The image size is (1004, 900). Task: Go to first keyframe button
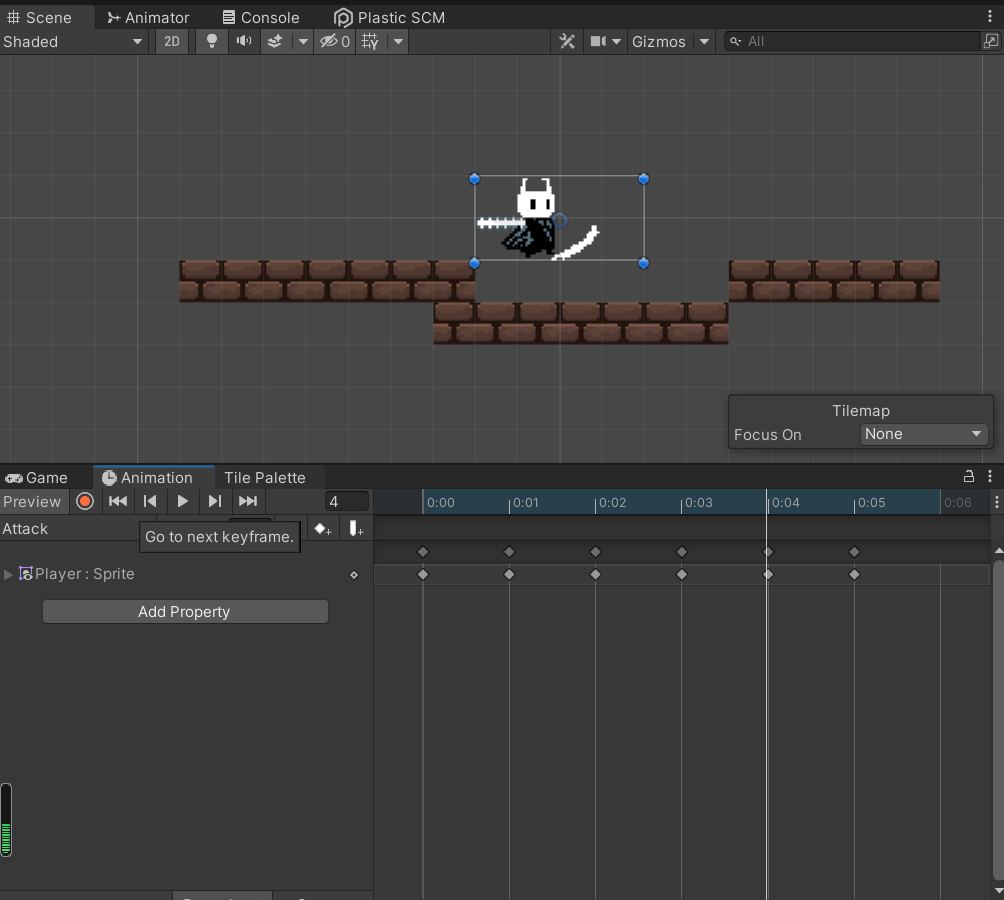click(x=117, y=501)
